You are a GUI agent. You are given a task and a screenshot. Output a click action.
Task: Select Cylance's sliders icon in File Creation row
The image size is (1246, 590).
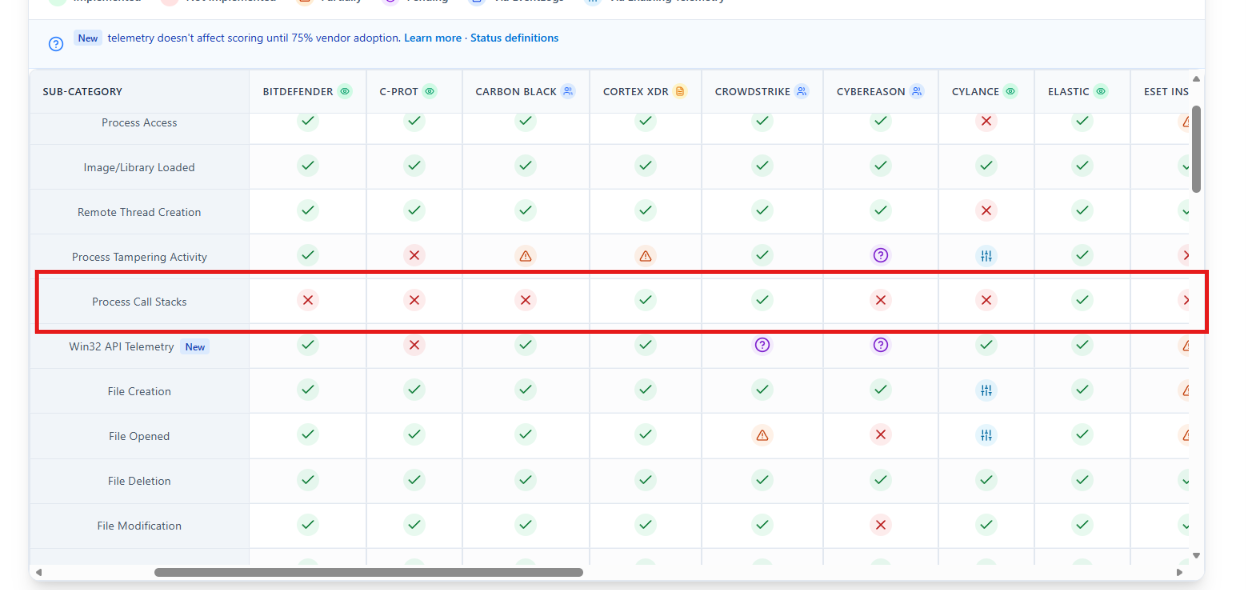click(x=987, y=390)
